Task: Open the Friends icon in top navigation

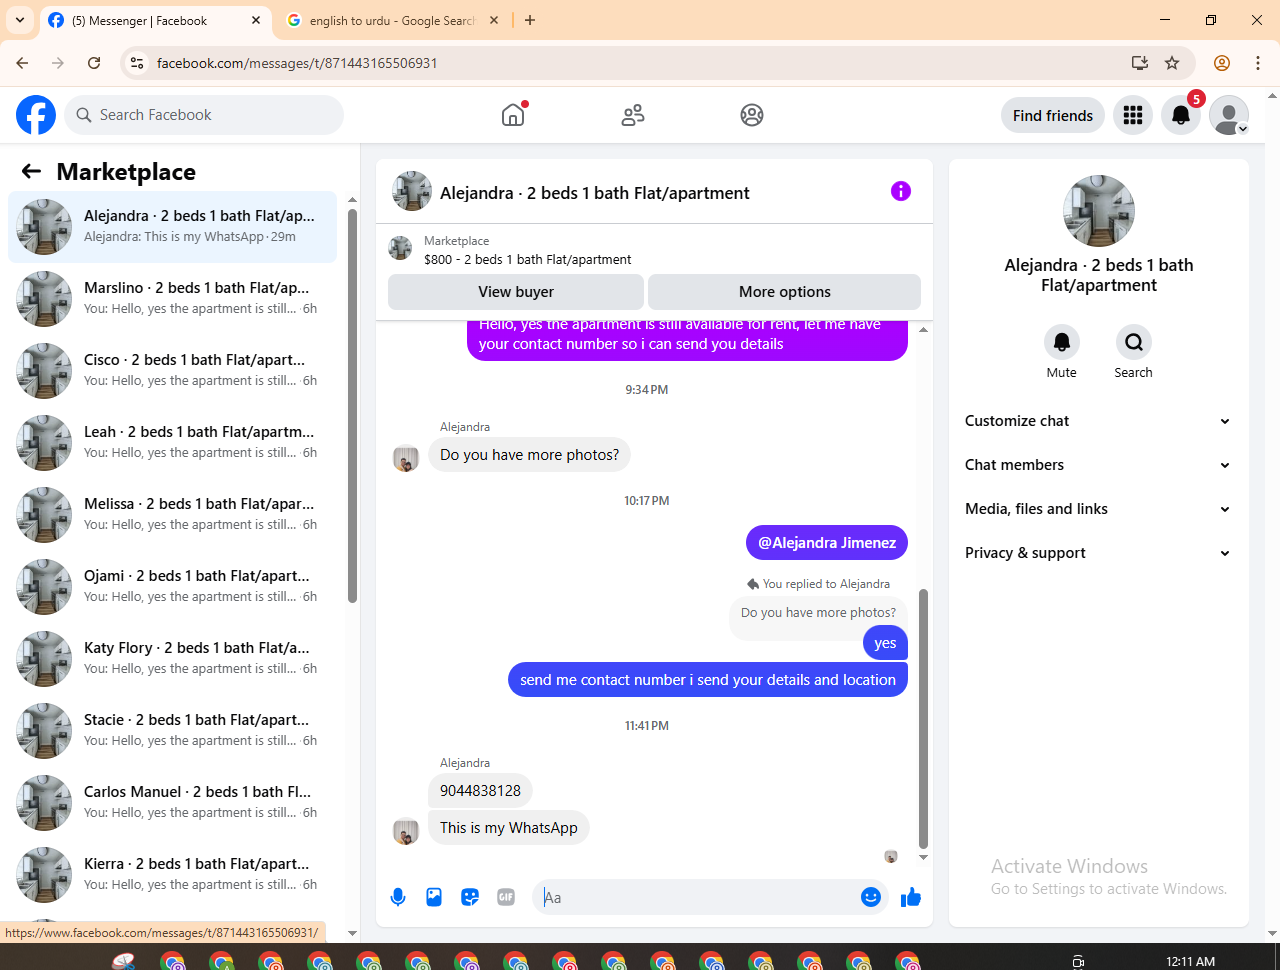Action: [x=633, y=115]
